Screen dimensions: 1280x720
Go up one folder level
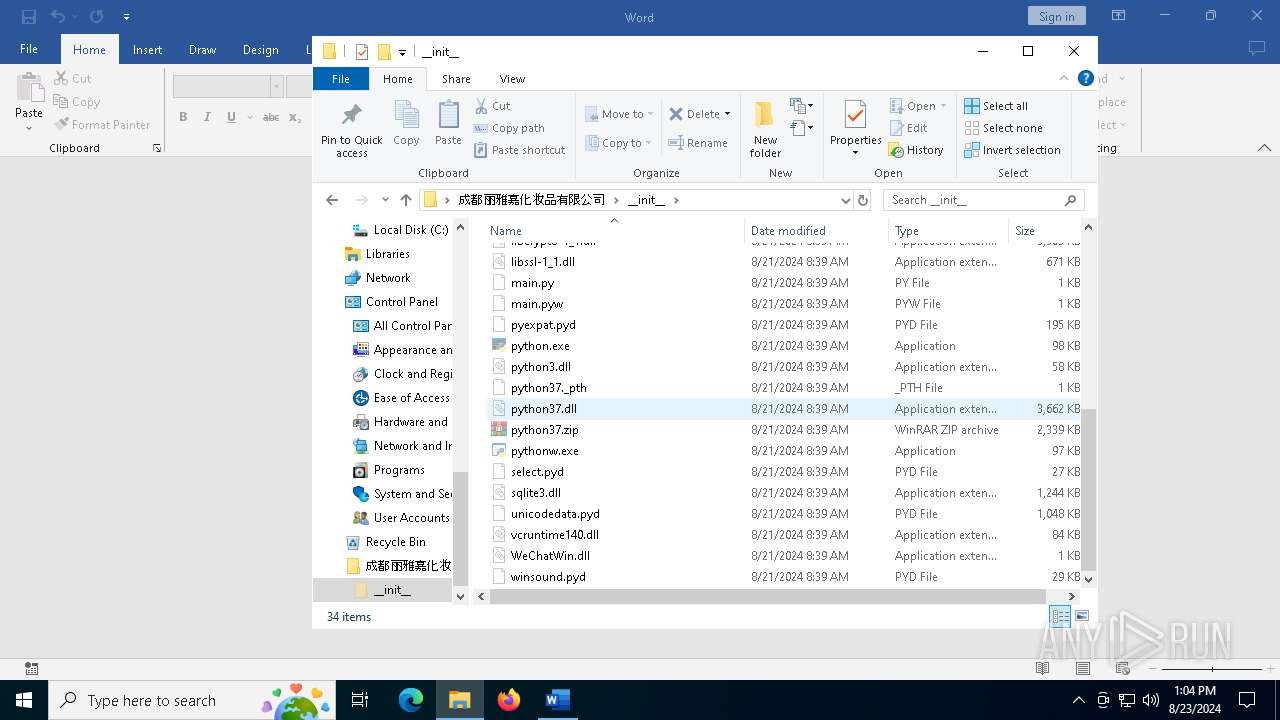(405, 200)
